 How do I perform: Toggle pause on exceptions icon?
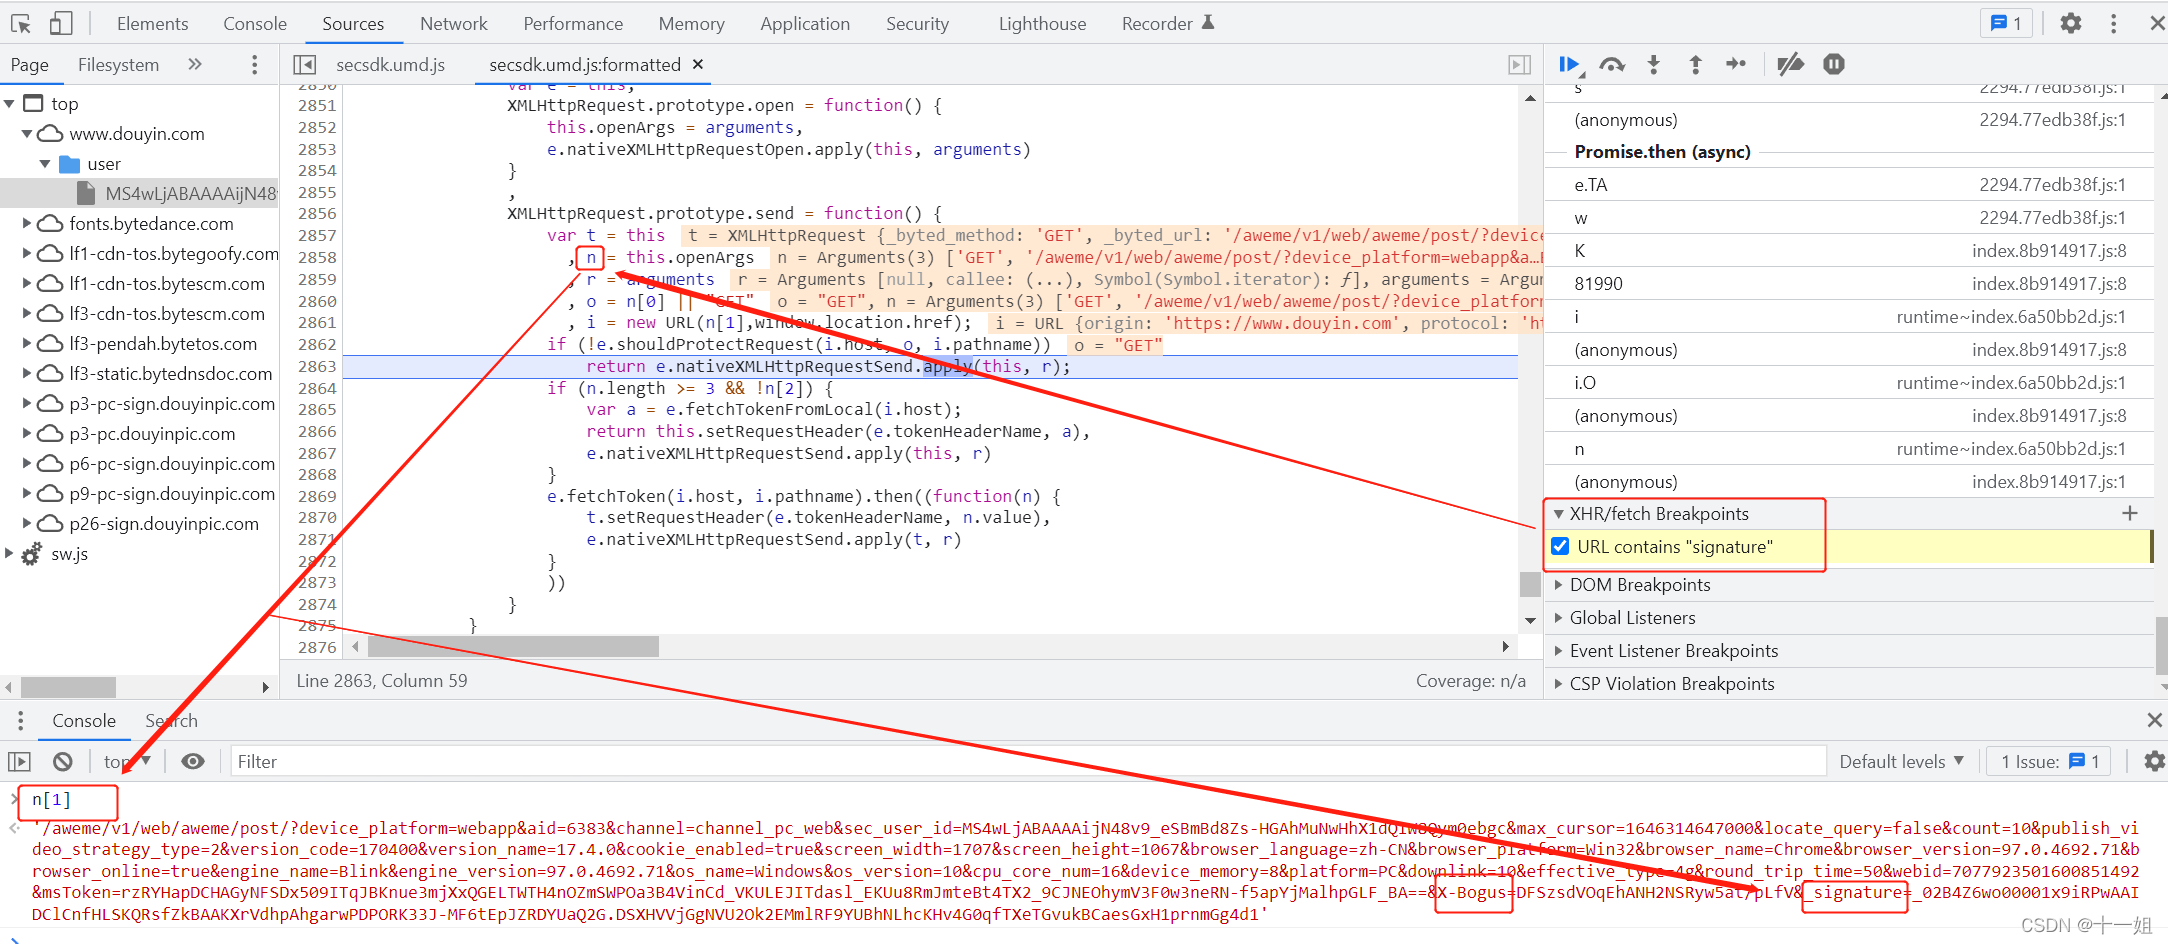[1833, 65]
